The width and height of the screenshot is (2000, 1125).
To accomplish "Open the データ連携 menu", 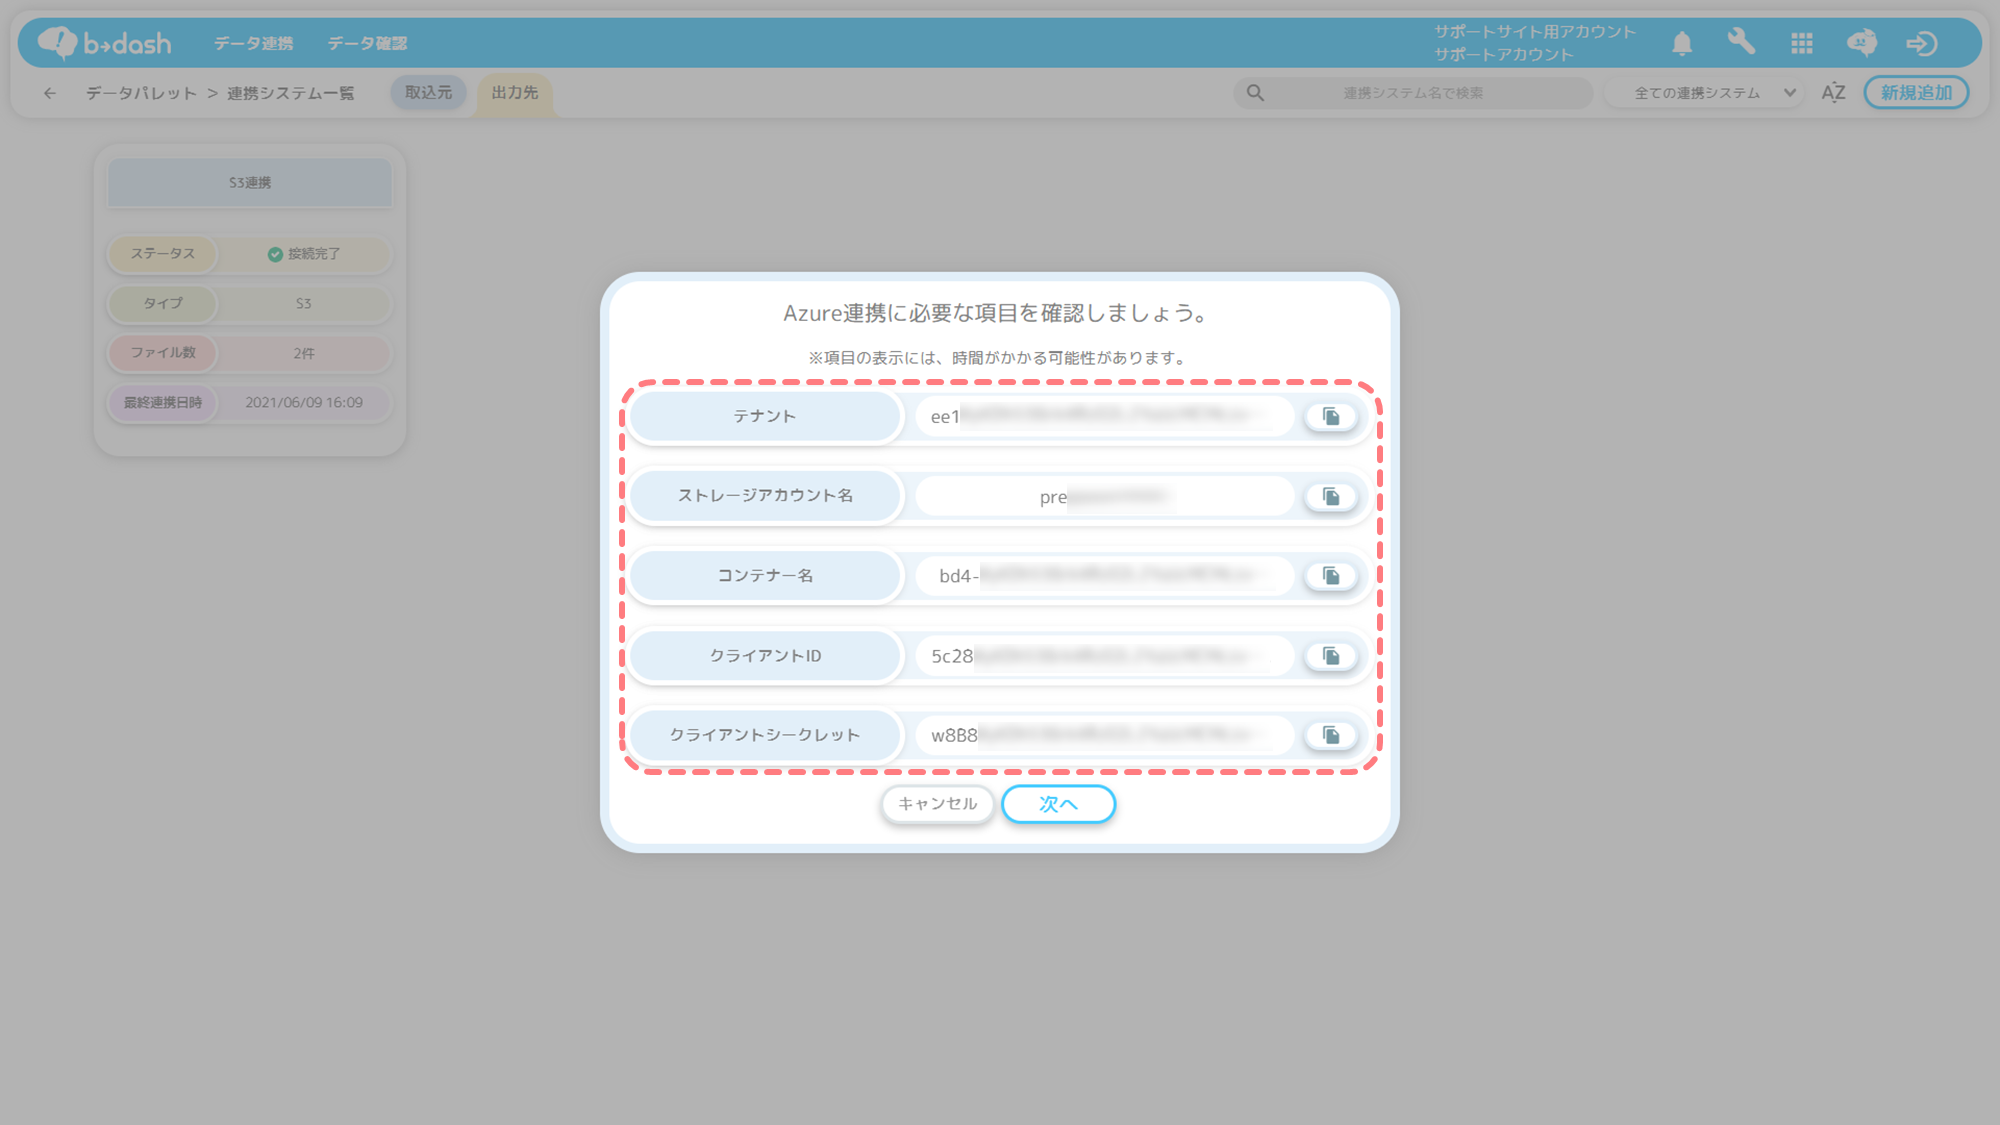I will 254,43.
